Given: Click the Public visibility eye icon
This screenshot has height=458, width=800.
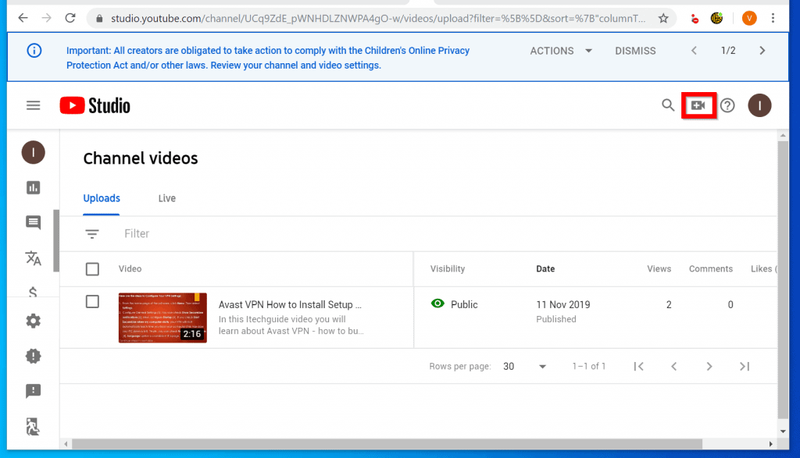Looking at the screenshot, I should coord(437,303).
